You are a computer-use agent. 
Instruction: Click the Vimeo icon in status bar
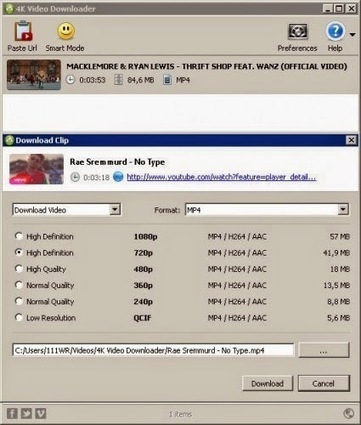(x=41, y=414)
